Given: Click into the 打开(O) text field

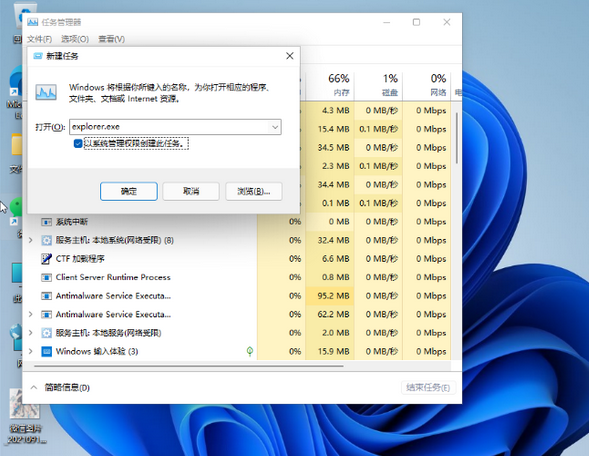Looking at the screenshot, I should click(x=170, y=127).
